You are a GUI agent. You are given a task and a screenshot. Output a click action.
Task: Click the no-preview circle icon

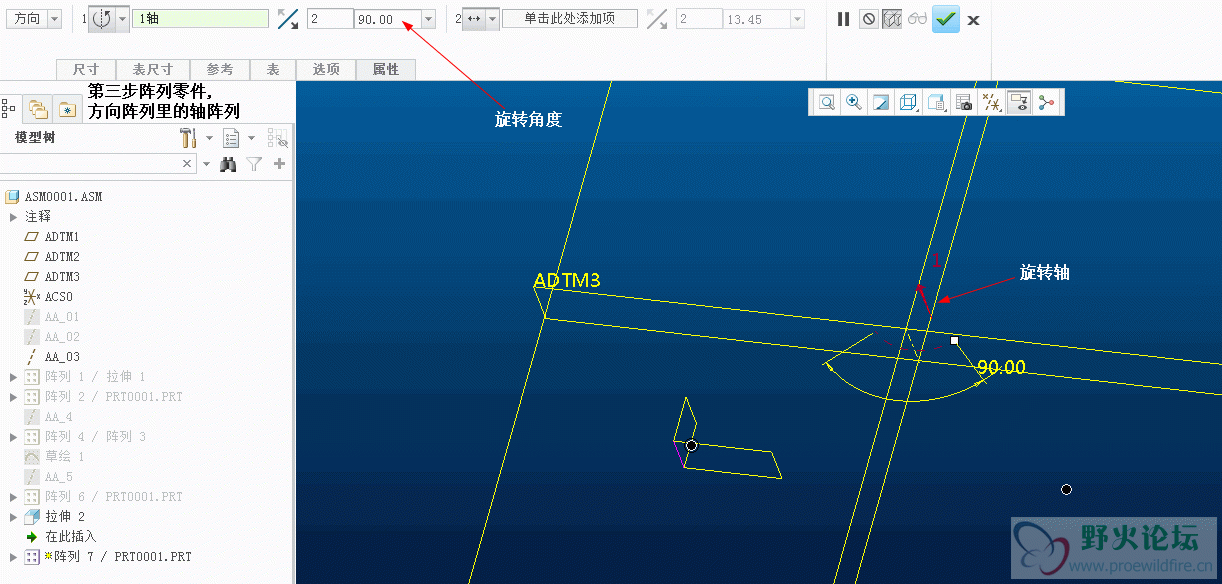[x=869, y=19]
